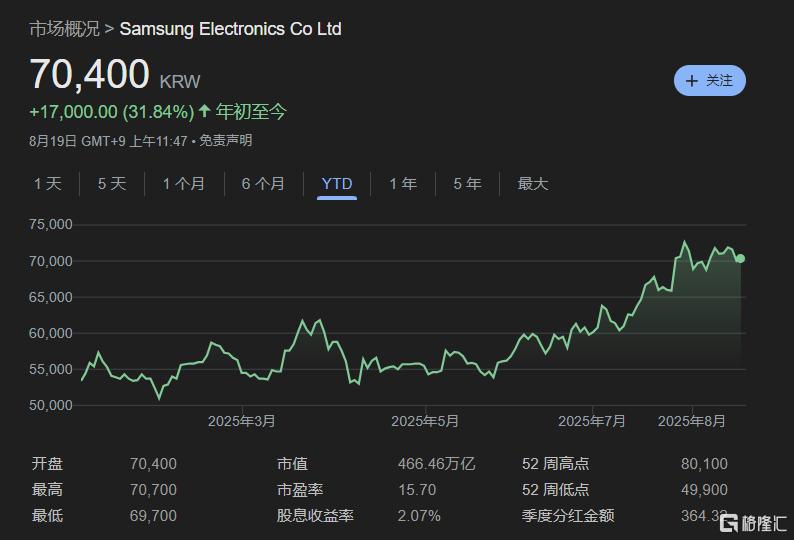
Task: Click the plus icon in the 关注 button
Action: [691, 81]
